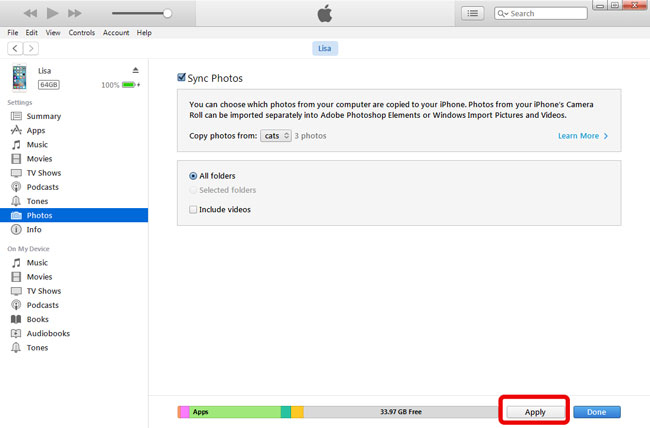
Task: Click the yellow storage bar segment
Action: (297, 412)
